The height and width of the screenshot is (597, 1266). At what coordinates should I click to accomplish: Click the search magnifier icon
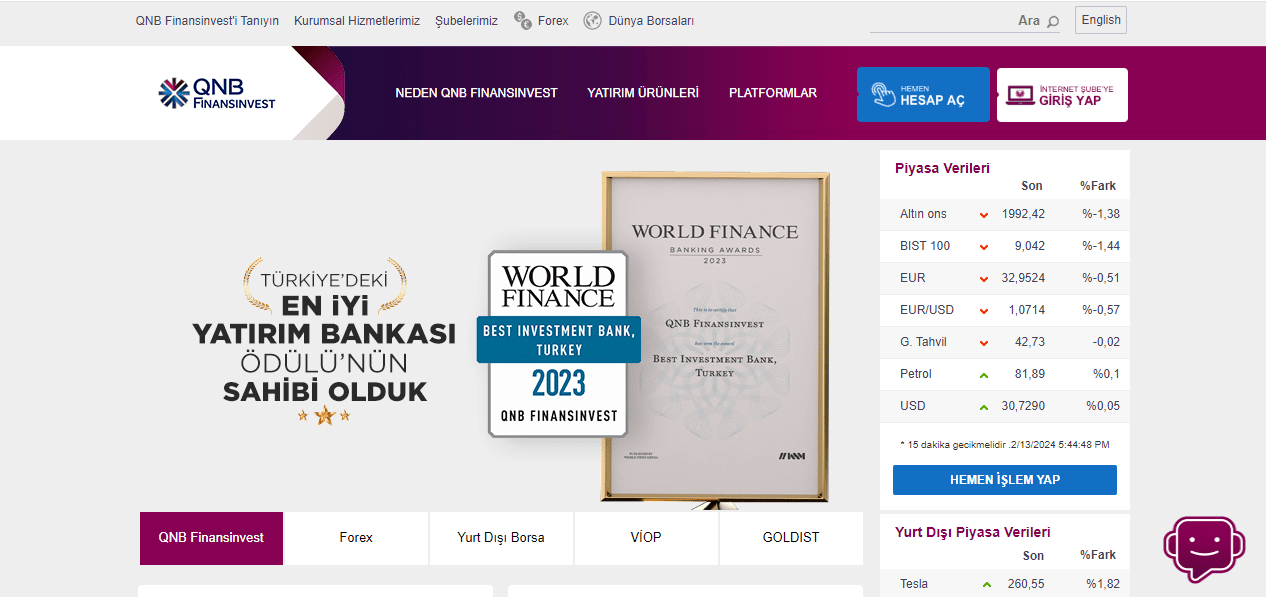pos(1052,21)
